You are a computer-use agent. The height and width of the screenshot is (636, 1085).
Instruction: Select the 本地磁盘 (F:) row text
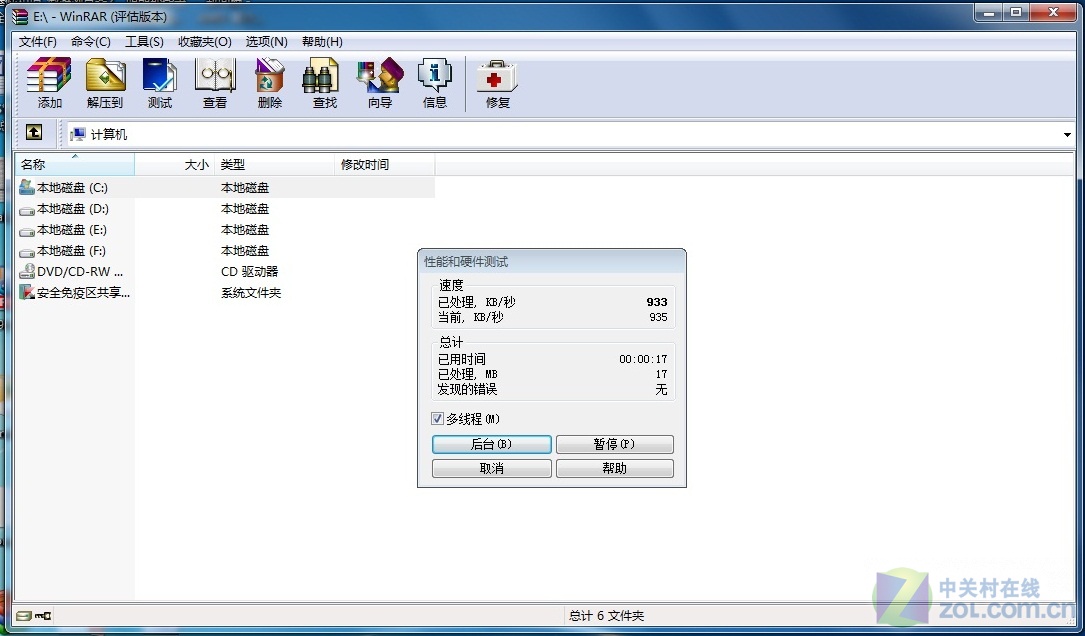click(71, 251)
